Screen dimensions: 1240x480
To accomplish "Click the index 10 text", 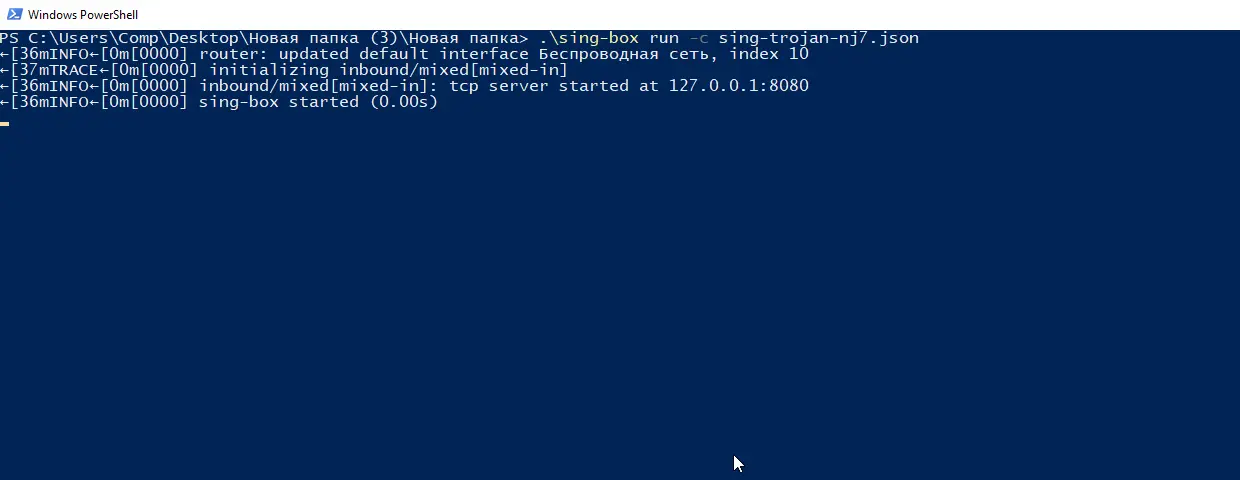I will 769,54.
